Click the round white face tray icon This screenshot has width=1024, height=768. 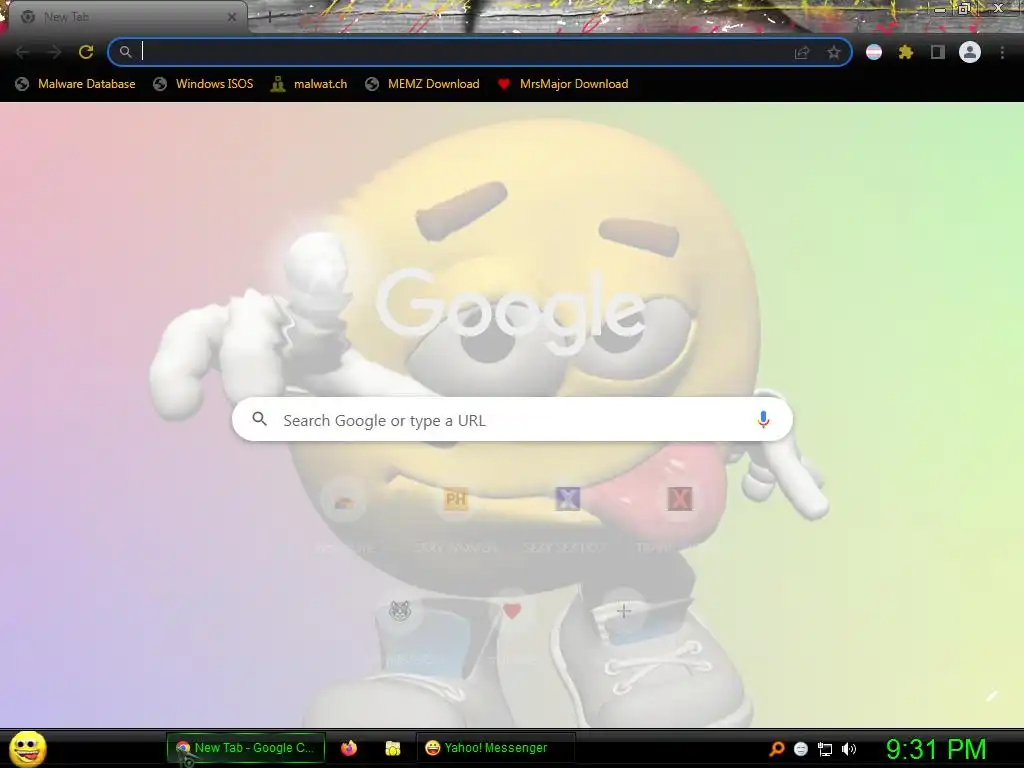point(801,749)
